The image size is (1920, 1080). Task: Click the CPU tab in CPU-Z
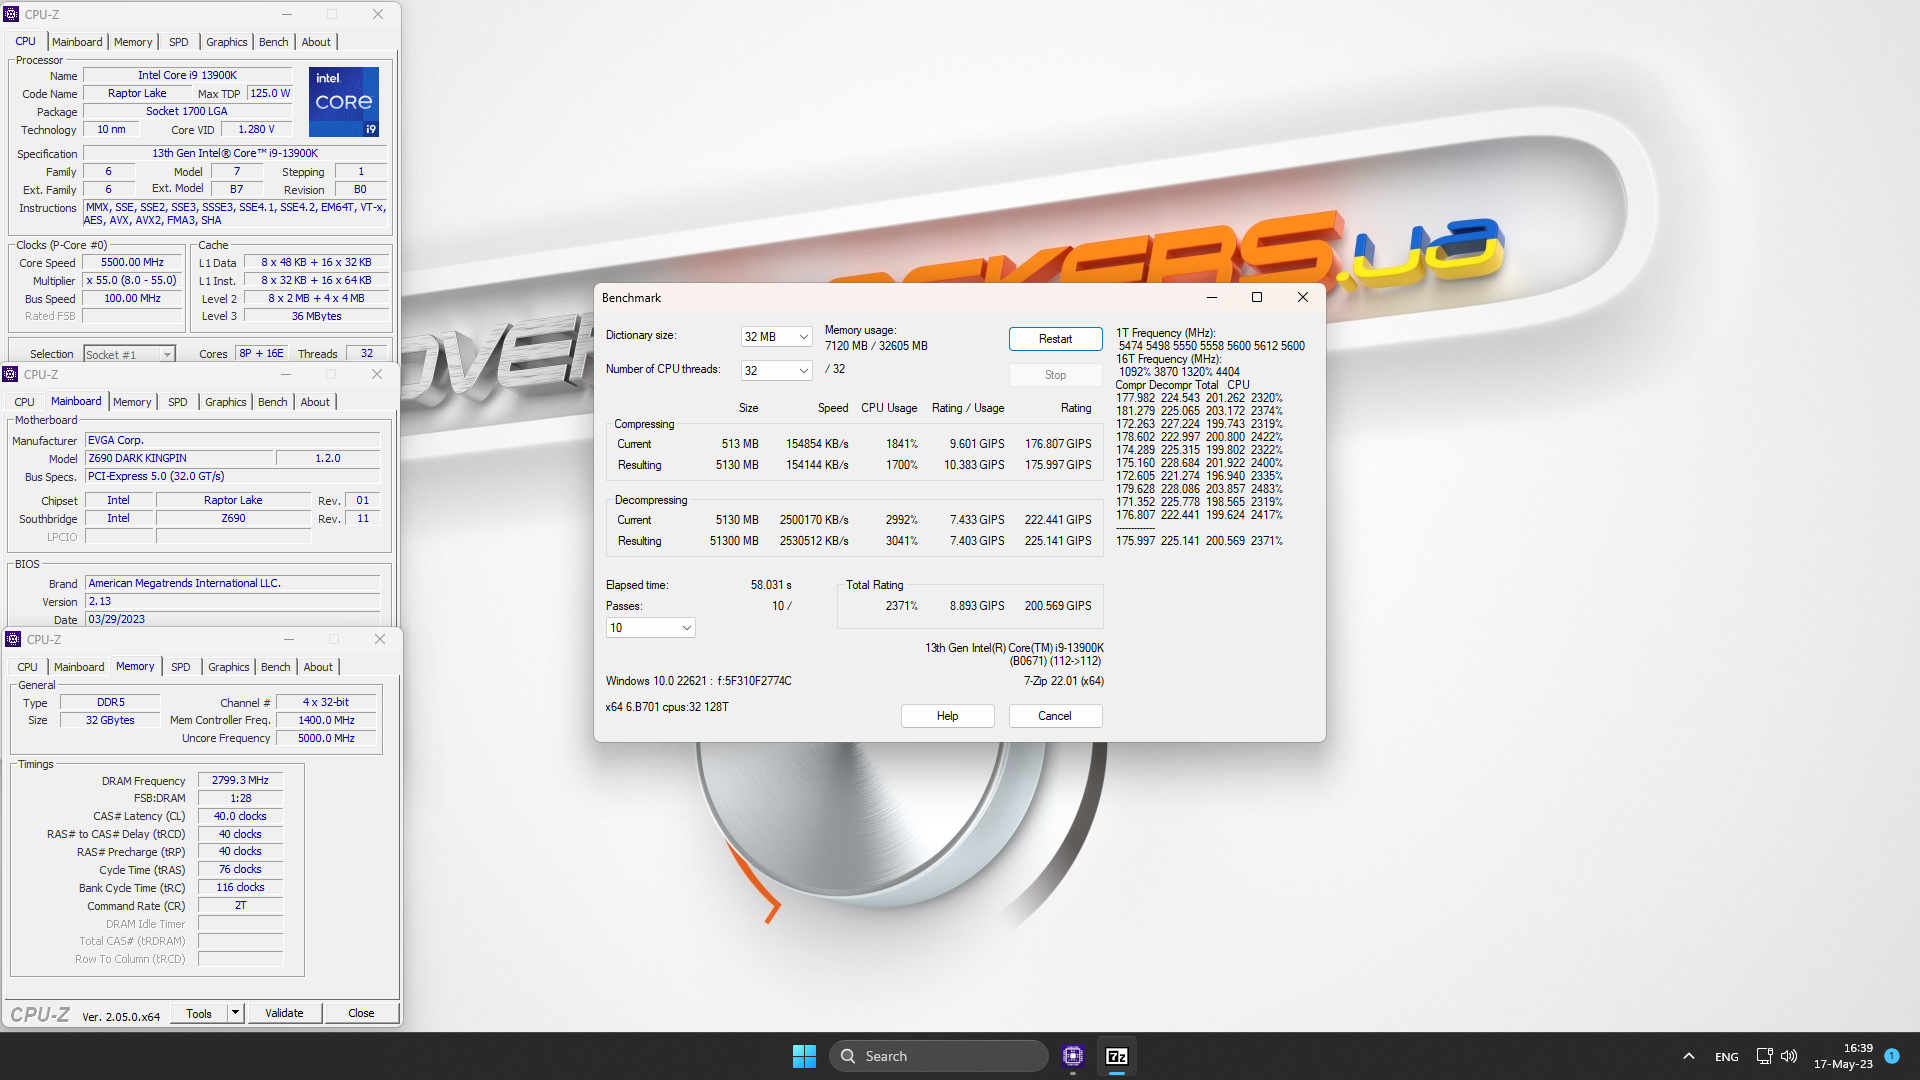point(25,41)
